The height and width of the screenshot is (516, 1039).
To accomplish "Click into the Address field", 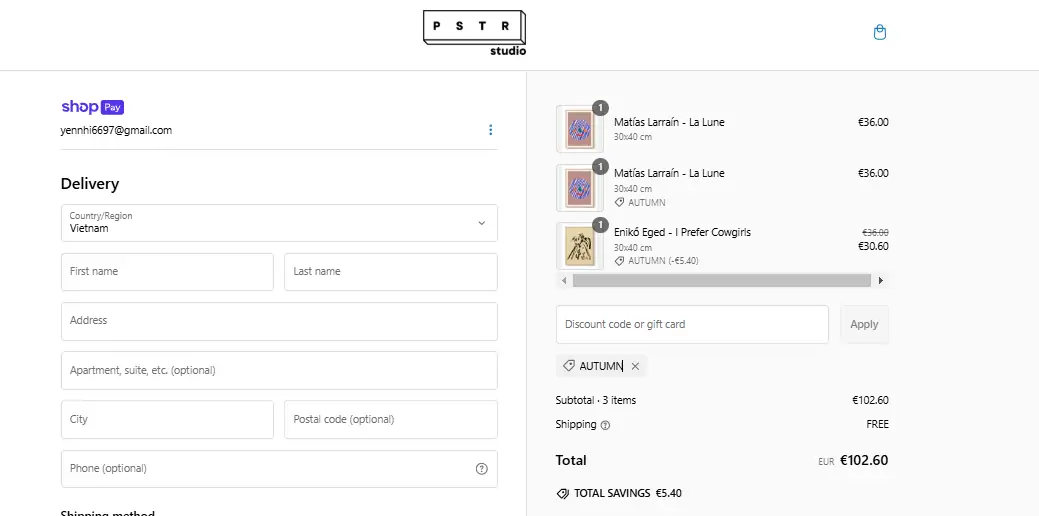I will pos(279,321).
